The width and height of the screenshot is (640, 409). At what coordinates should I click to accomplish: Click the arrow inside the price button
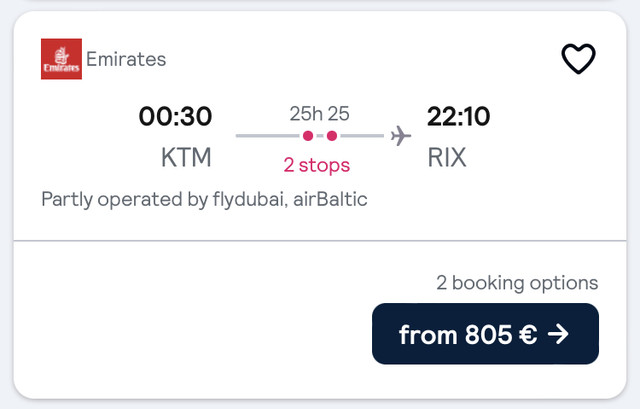click(559, 335)
